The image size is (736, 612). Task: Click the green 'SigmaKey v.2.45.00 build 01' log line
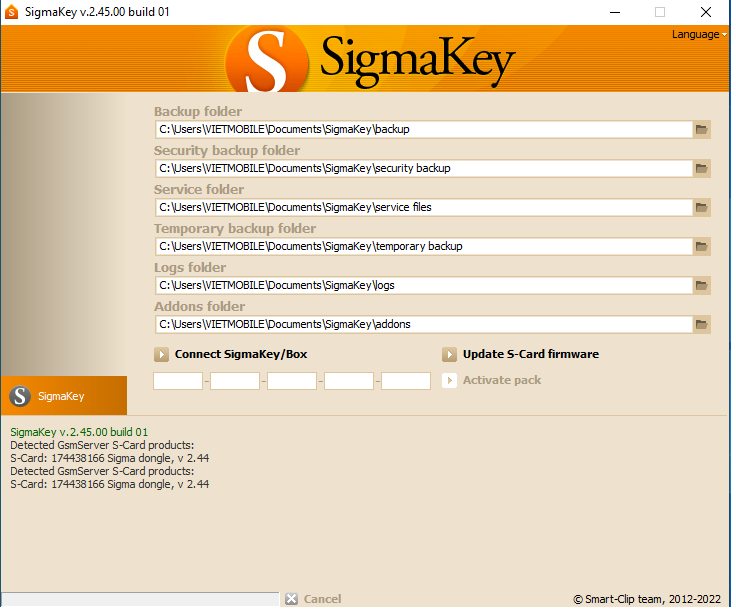pos(79,432)
